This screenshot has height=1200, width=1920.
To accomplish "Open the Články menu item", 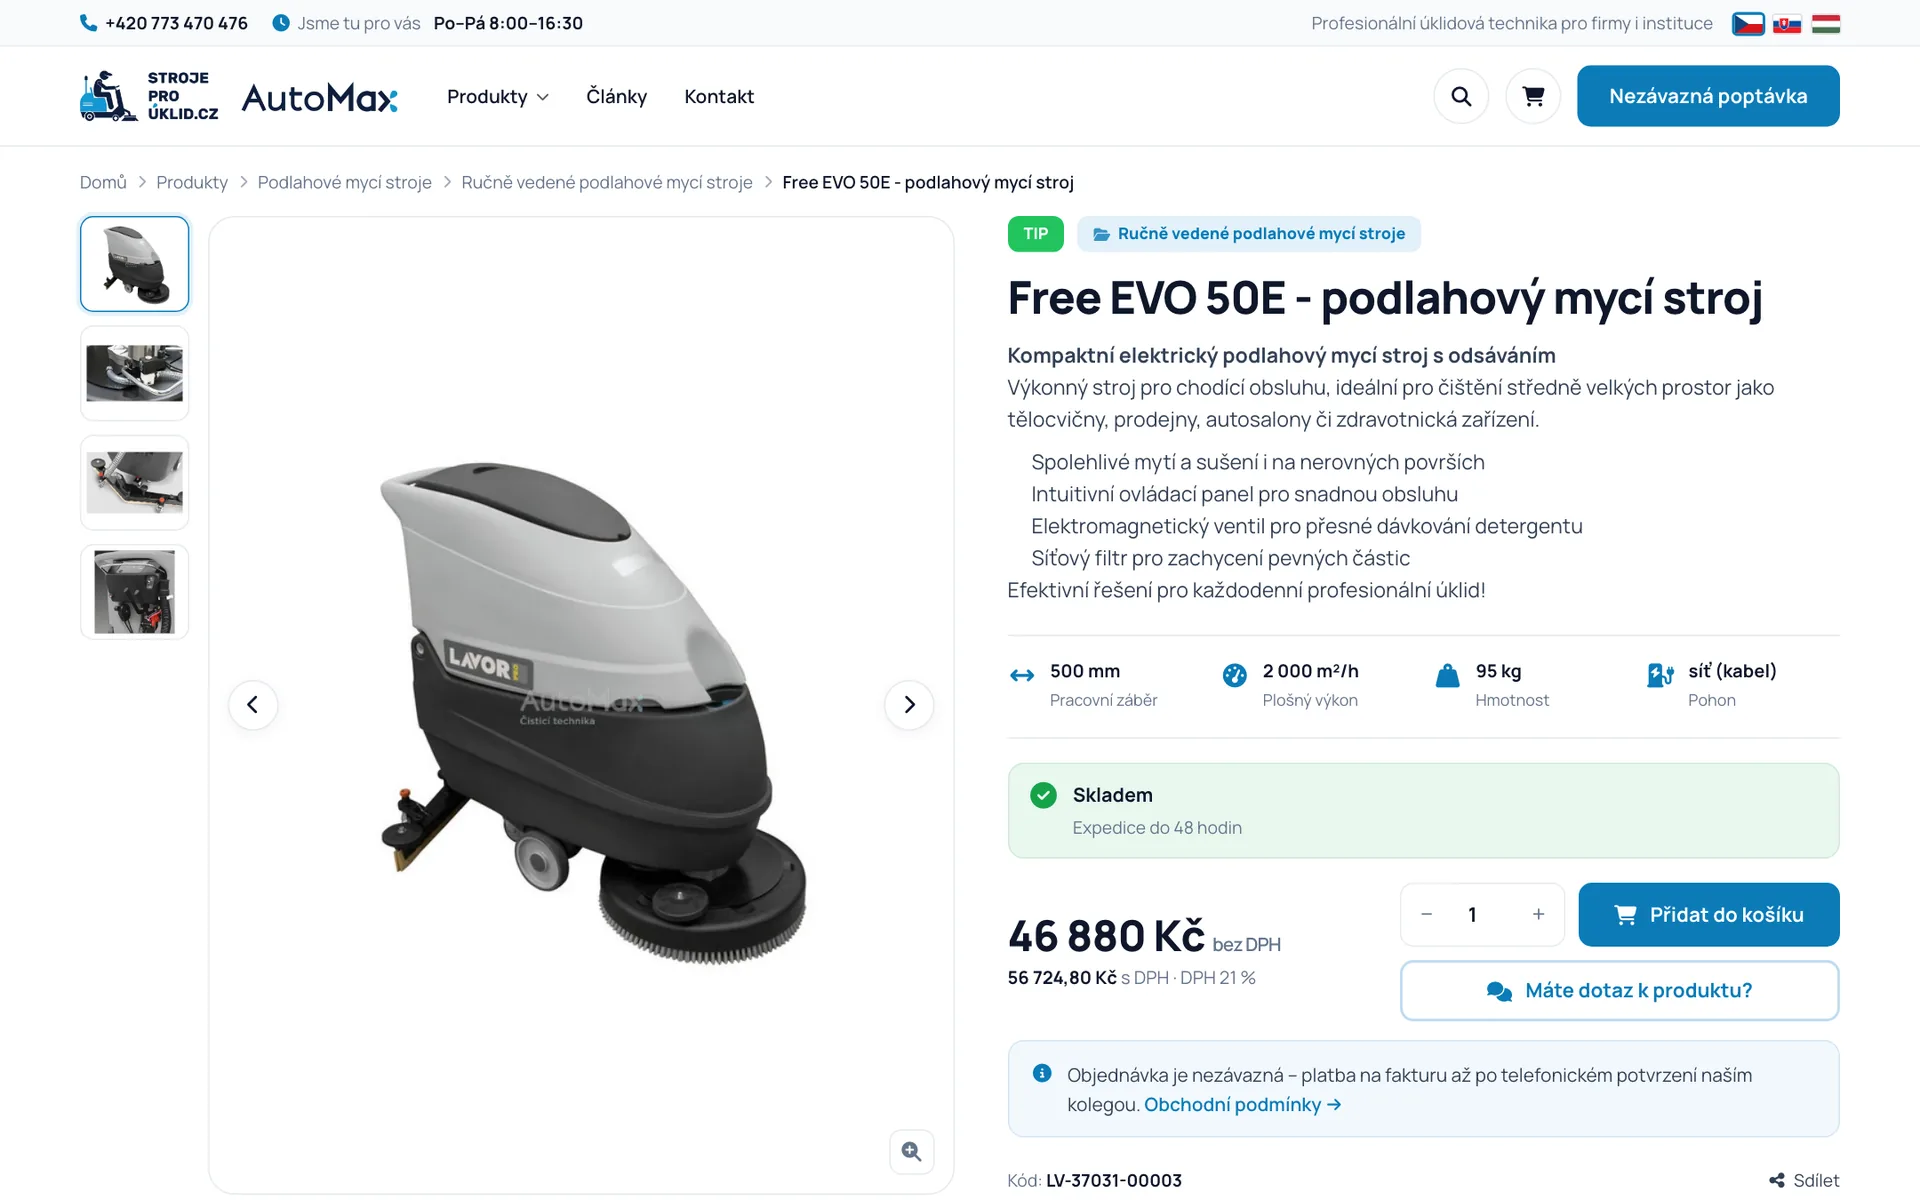I will 616,97.
